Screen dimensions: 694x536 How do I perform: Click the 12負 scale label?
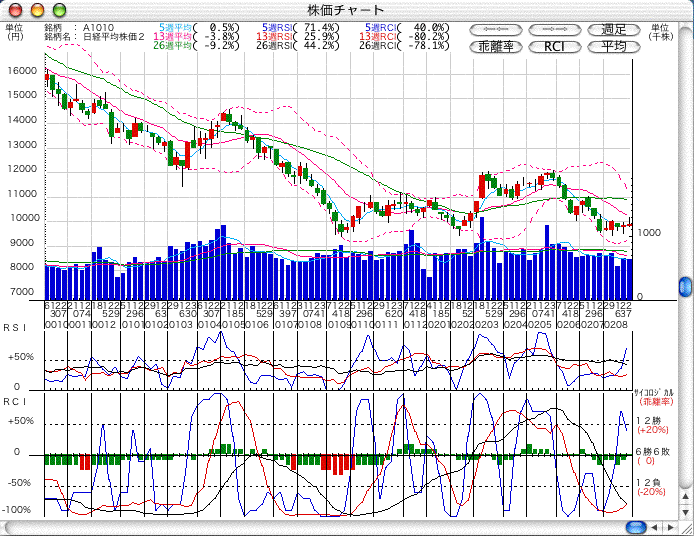tap(648, 482)
